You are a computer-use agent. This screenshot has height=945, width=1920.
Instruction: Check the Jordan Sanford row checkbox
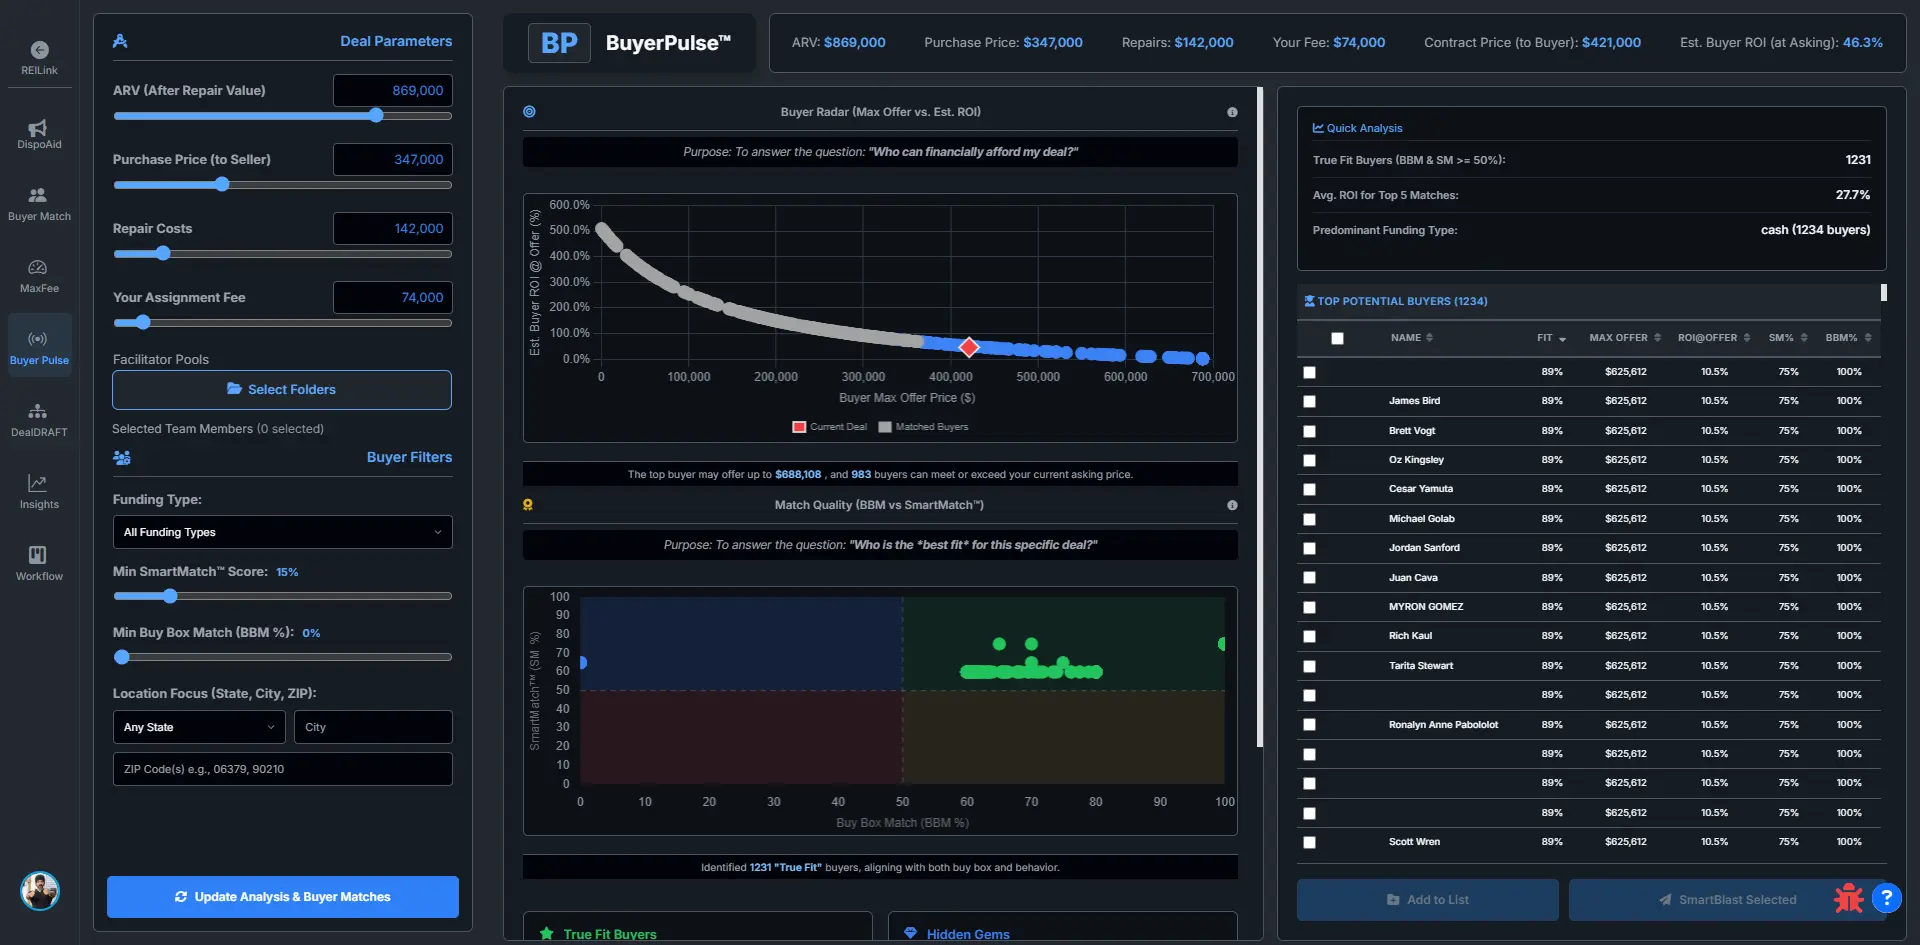coord(1309,548)
